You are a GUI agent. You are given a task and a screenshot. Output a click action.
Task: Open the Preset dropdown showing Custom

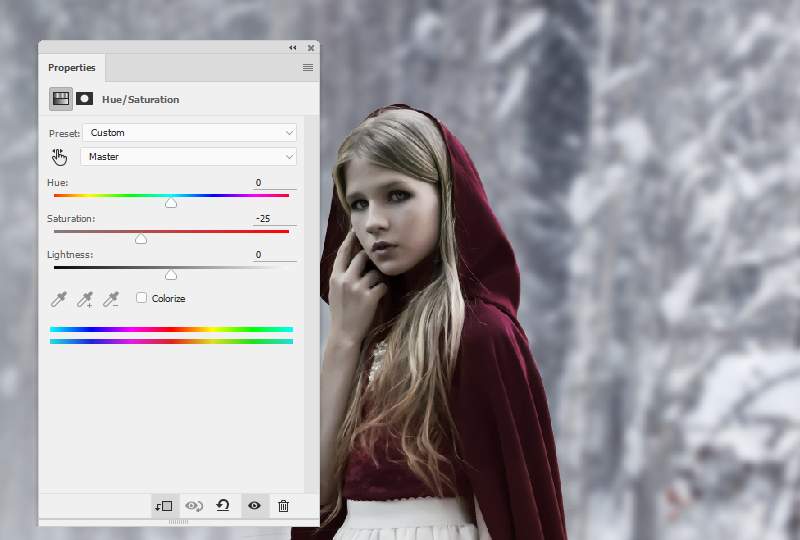click(190, 132)
